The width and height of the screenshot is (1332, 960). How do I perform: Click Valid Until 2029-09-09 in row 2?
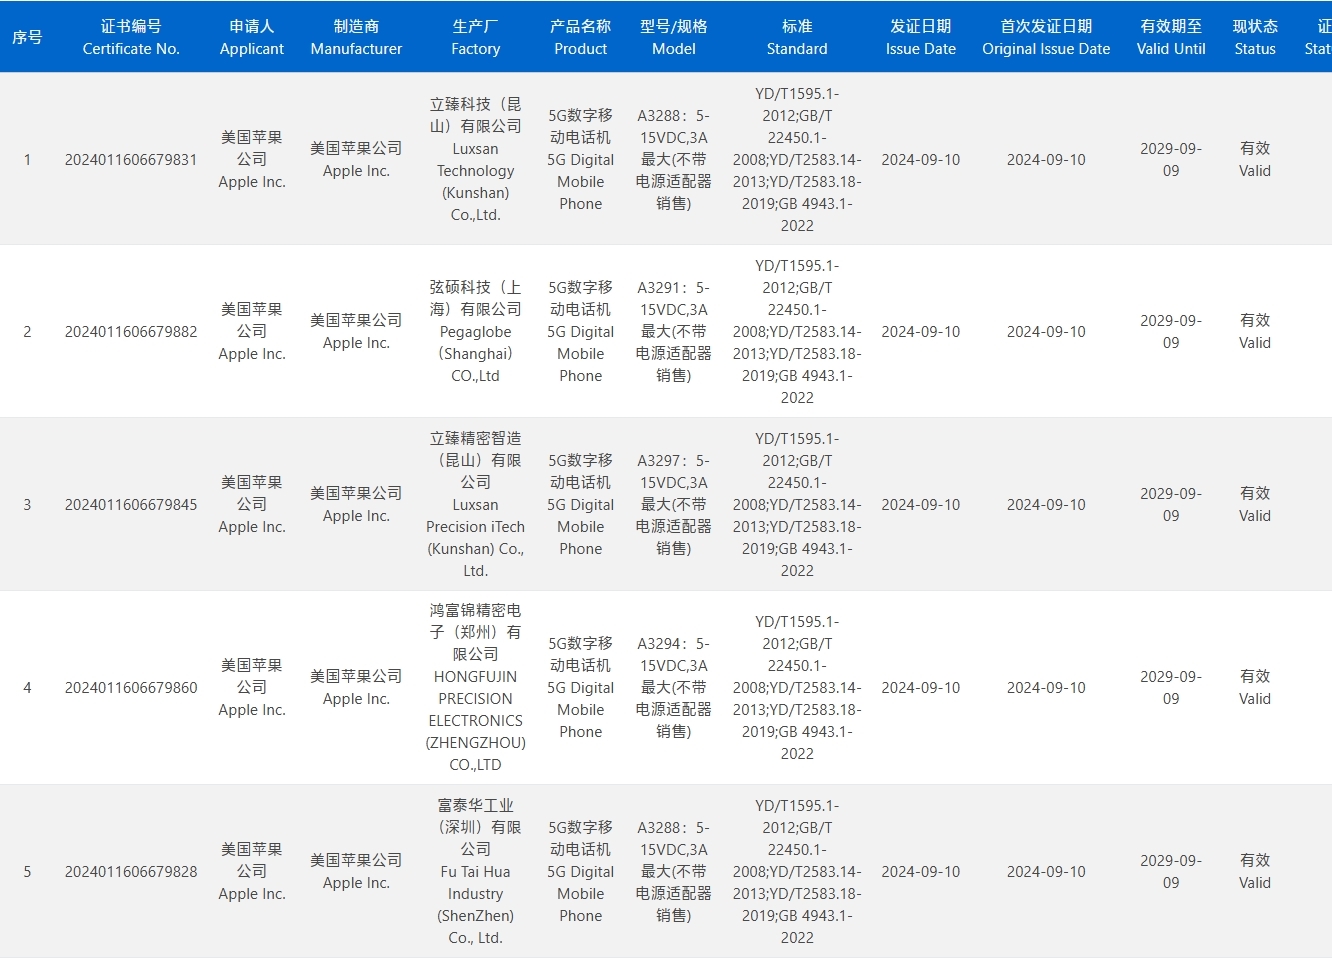1171,332
